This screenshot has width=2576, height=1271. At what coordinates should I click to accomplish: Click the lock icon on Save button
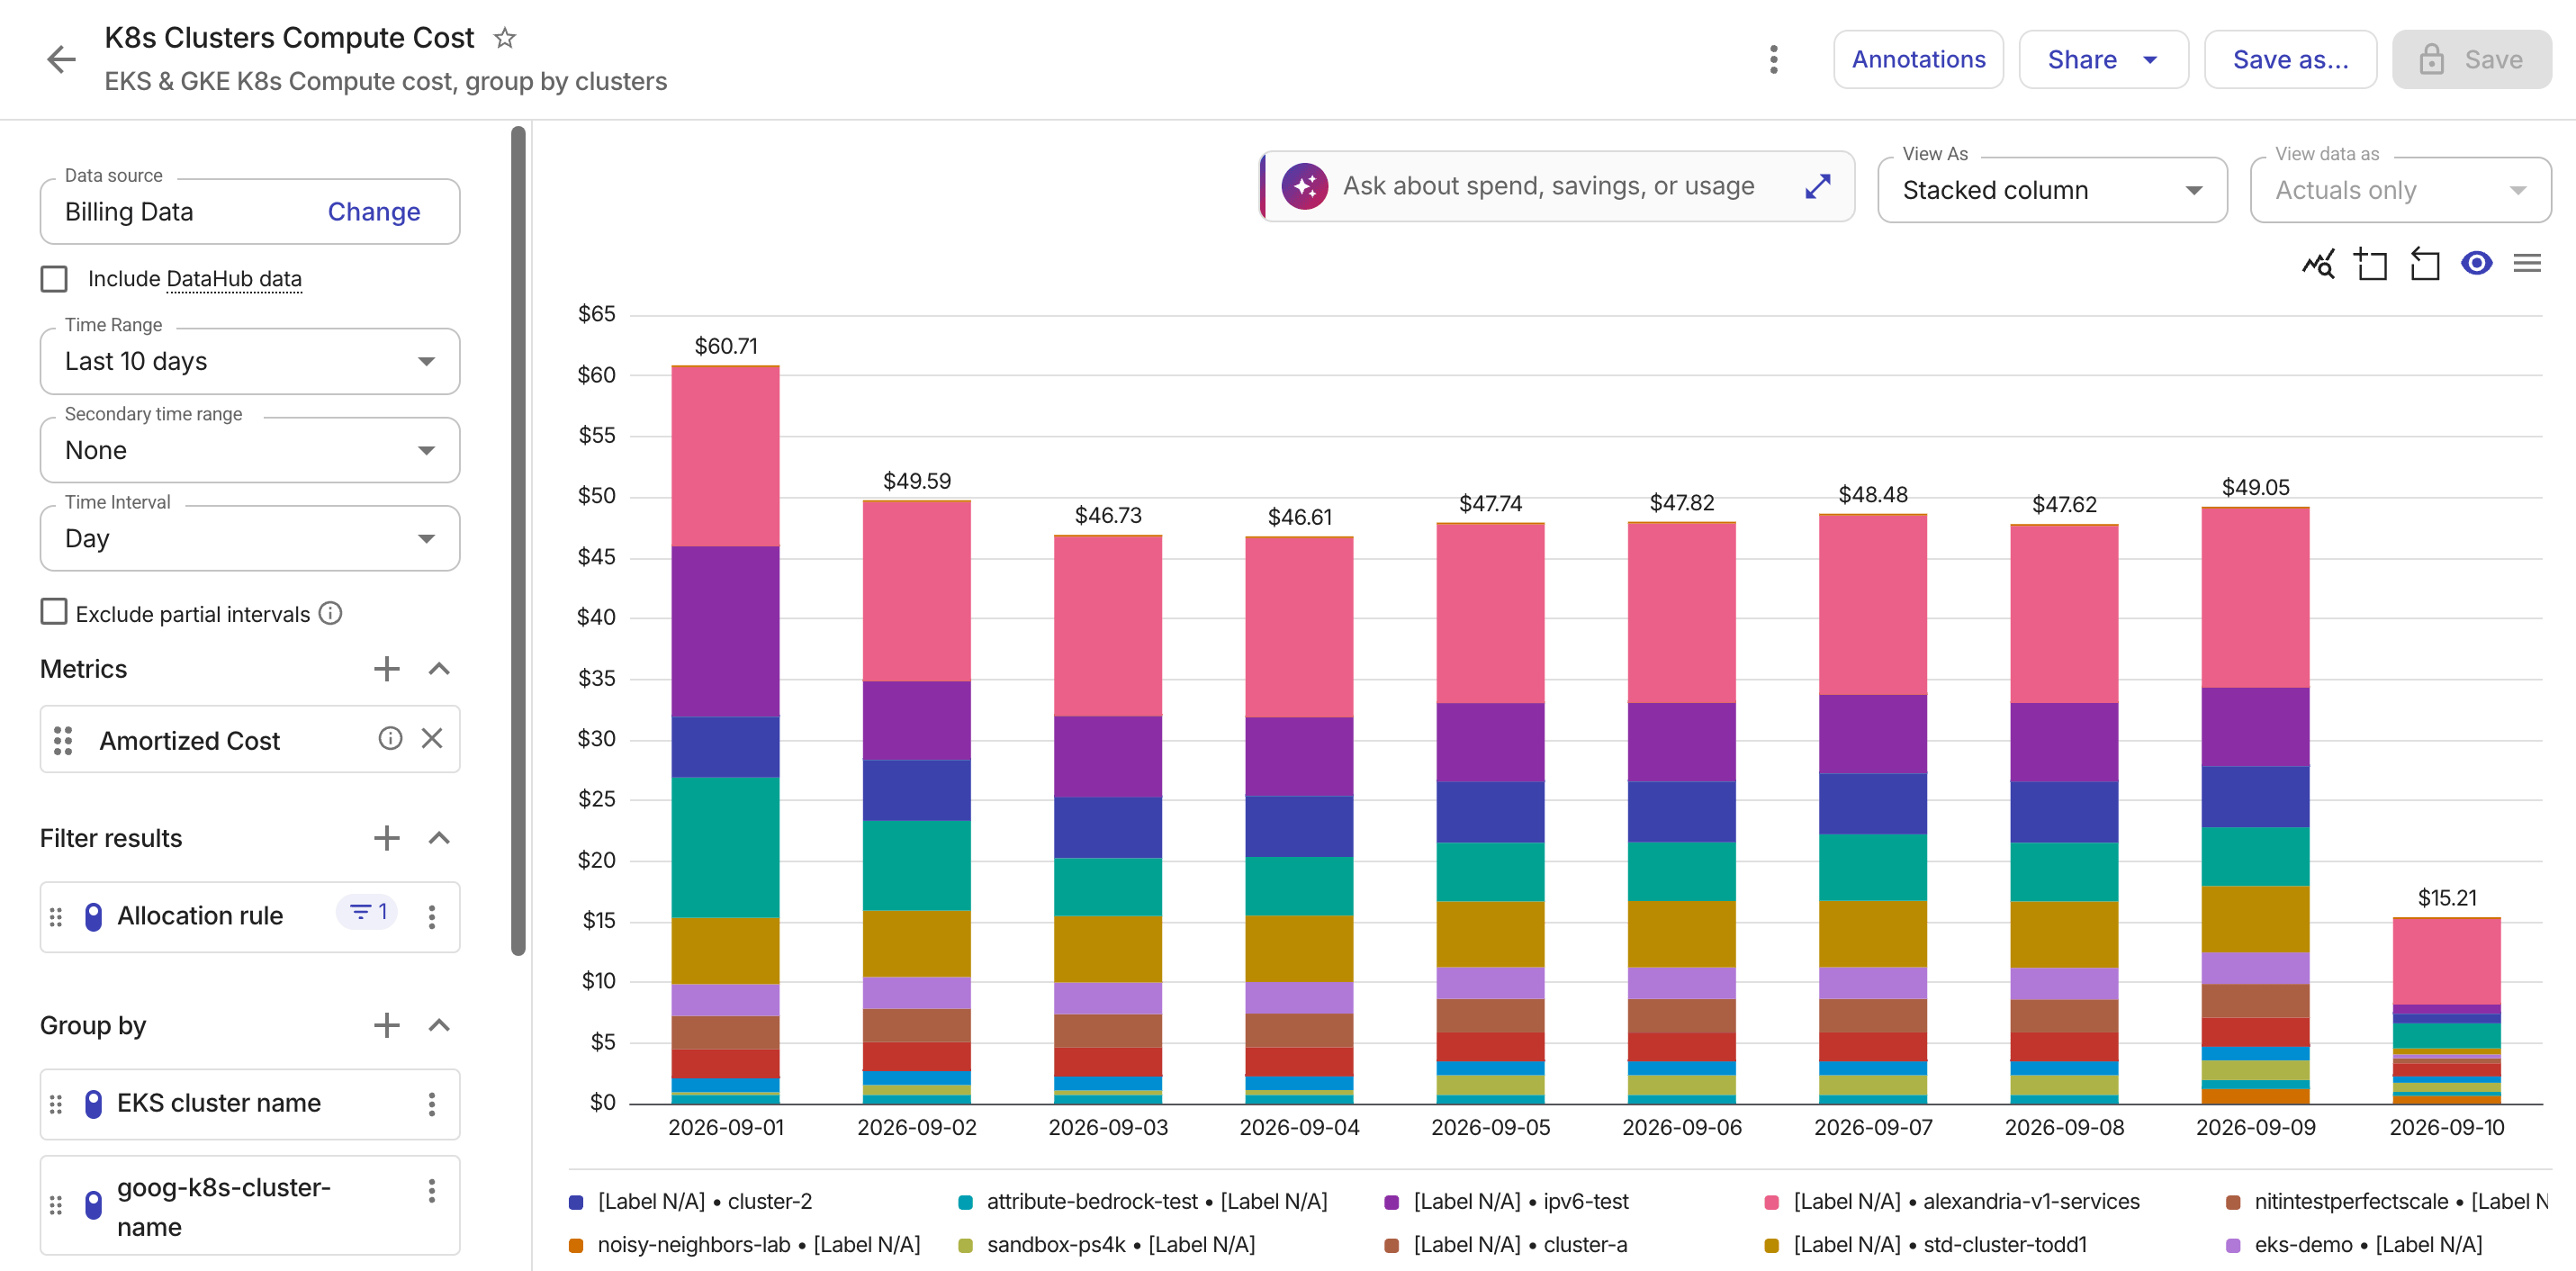click(2431, 60)
